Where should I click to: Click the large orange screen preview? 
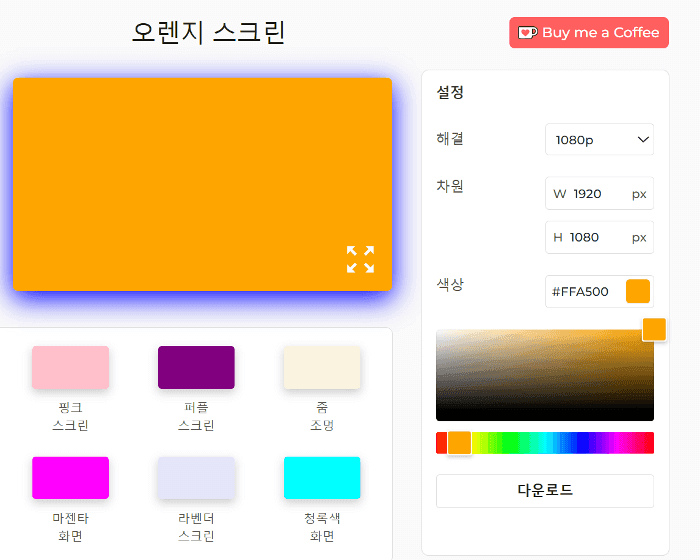[x=202, y=184]
